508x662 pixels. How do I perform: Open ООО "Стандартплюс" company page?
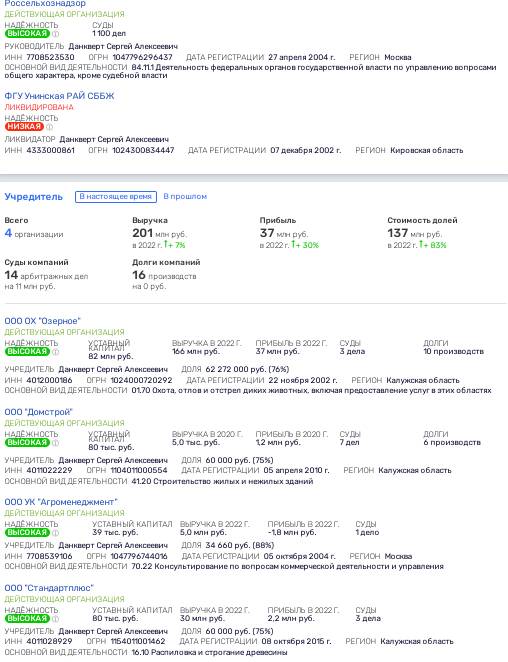point(49,588)
